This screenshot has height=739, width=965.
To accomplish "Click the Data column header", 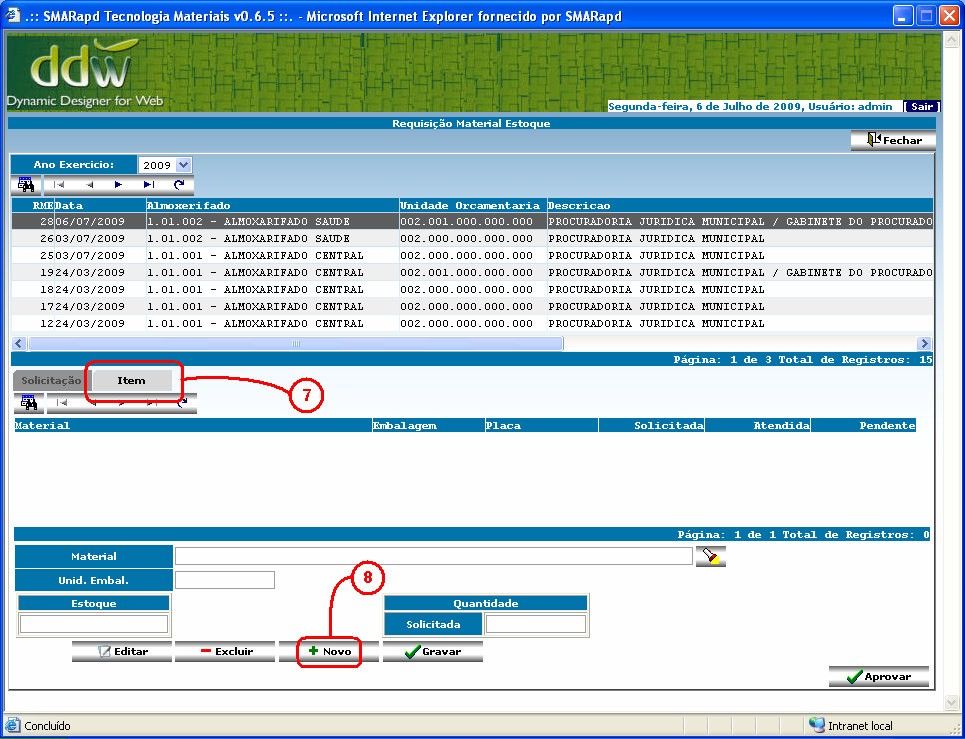I will tap(100, 206).
